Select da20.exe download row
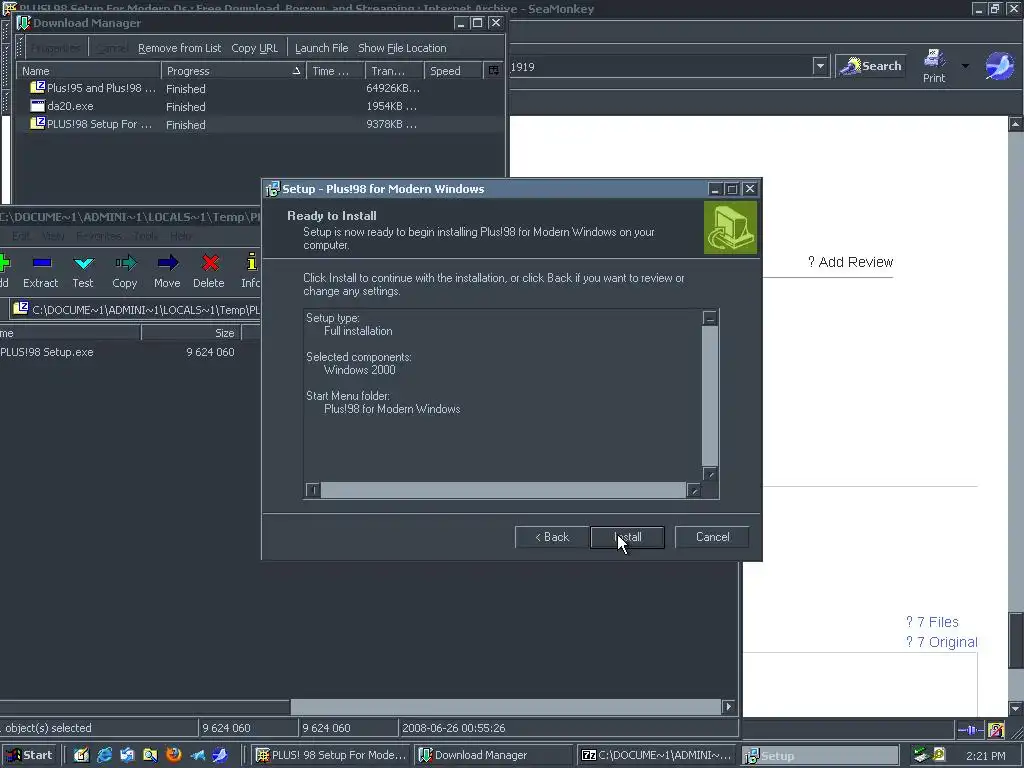This screenshot has height=768, width=1024. click(259, 106)
